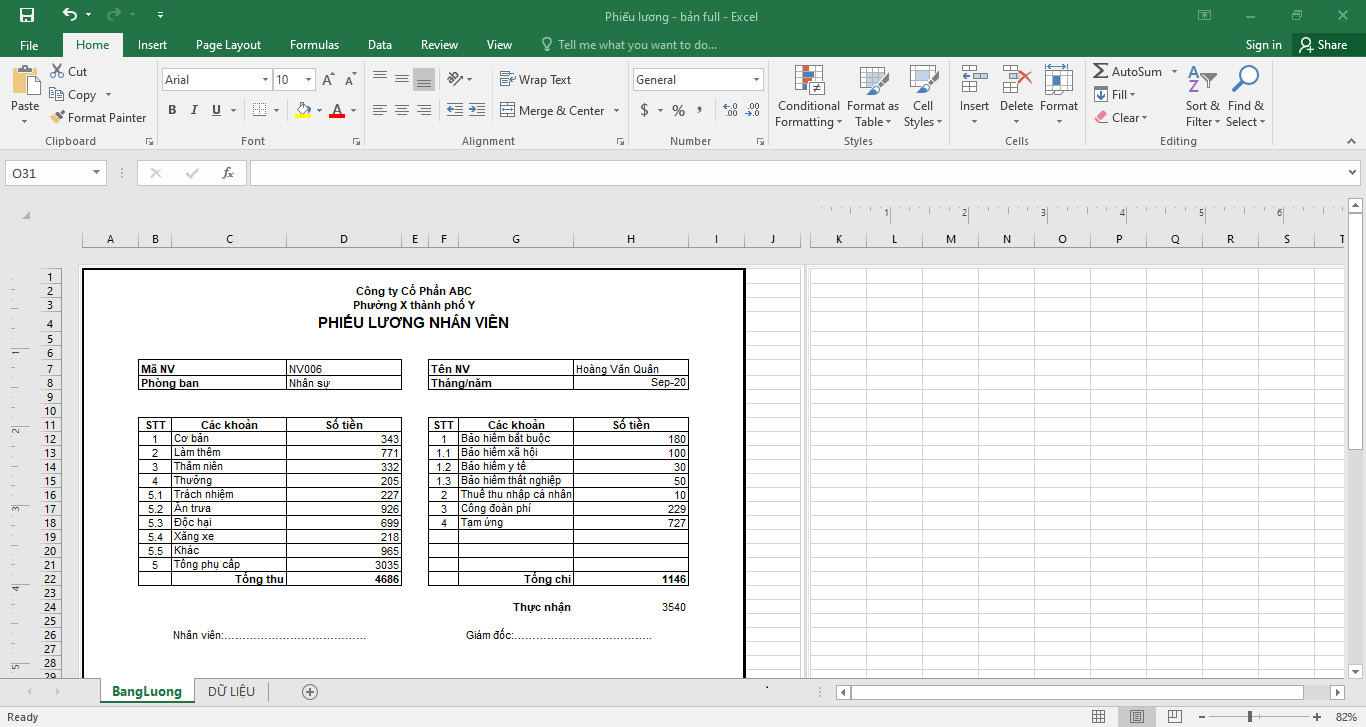The height and width of the screenshot is (727, 1366).
Task: Copy the selection
Action: click(73, 95)
